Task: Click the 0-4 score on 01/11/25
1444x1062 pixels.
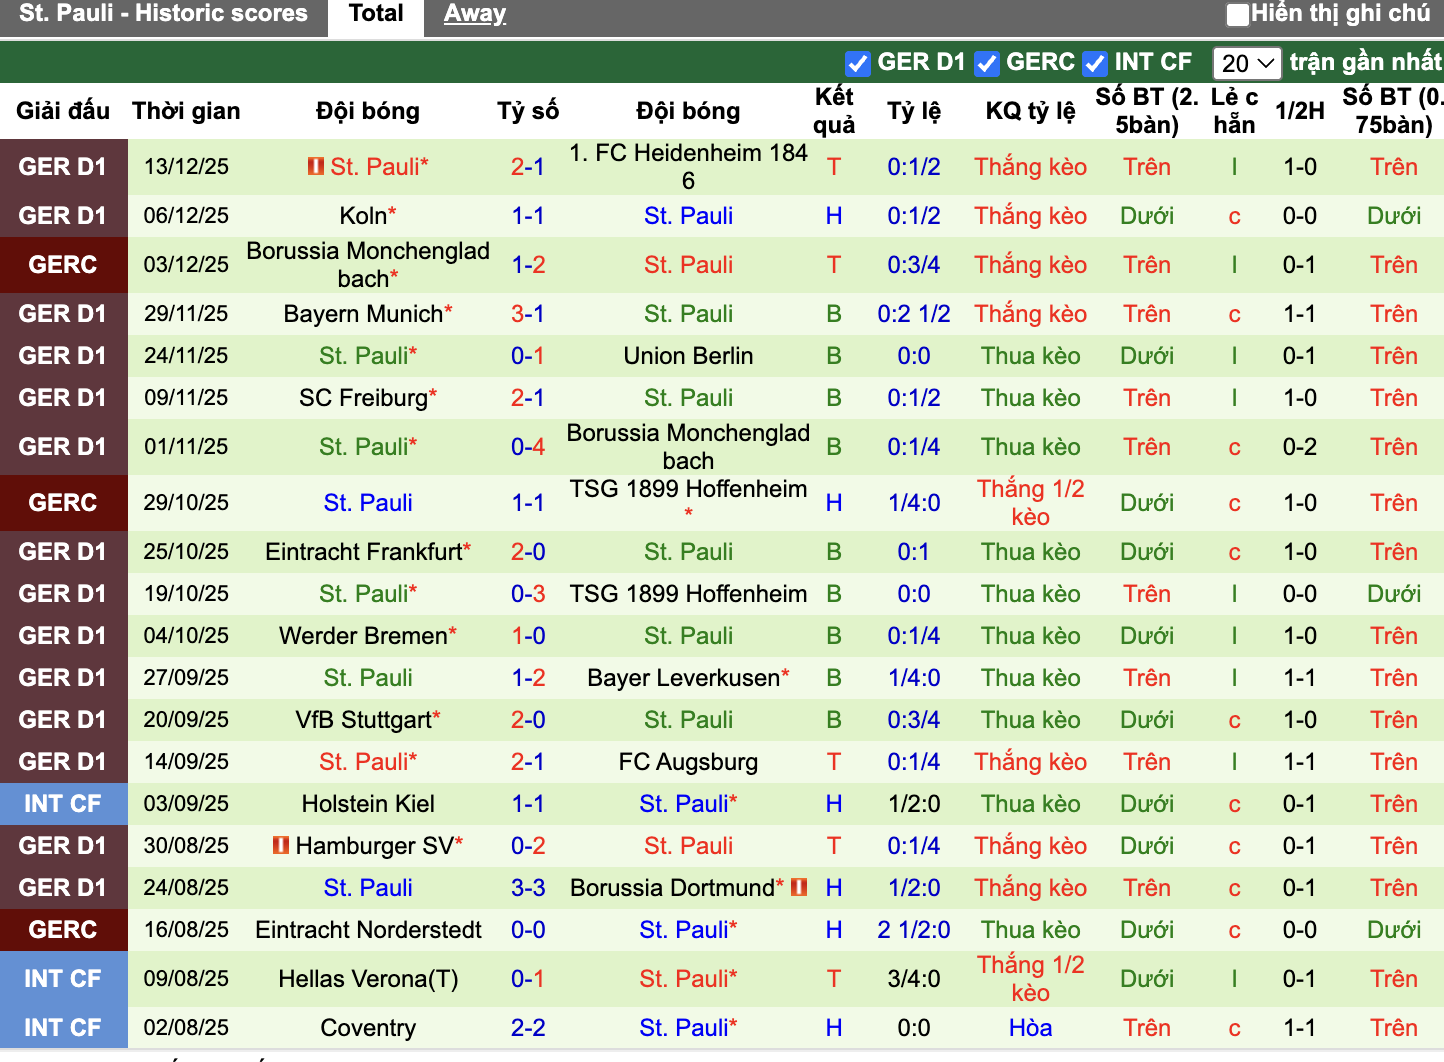Action: pyautogui.click(x=527, y=447)
